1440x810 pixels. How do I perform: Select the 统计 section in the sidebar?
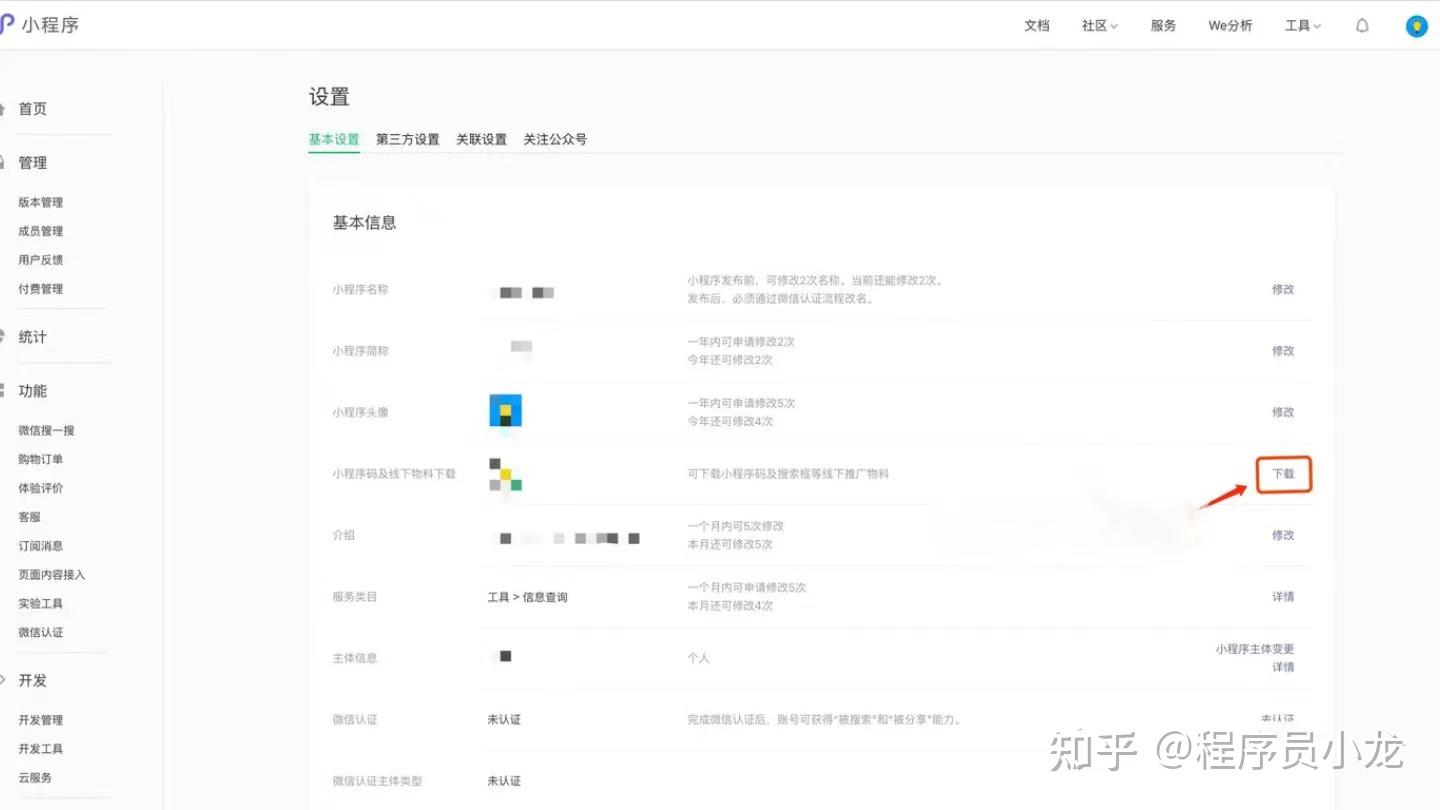click(x=32, y=337)
